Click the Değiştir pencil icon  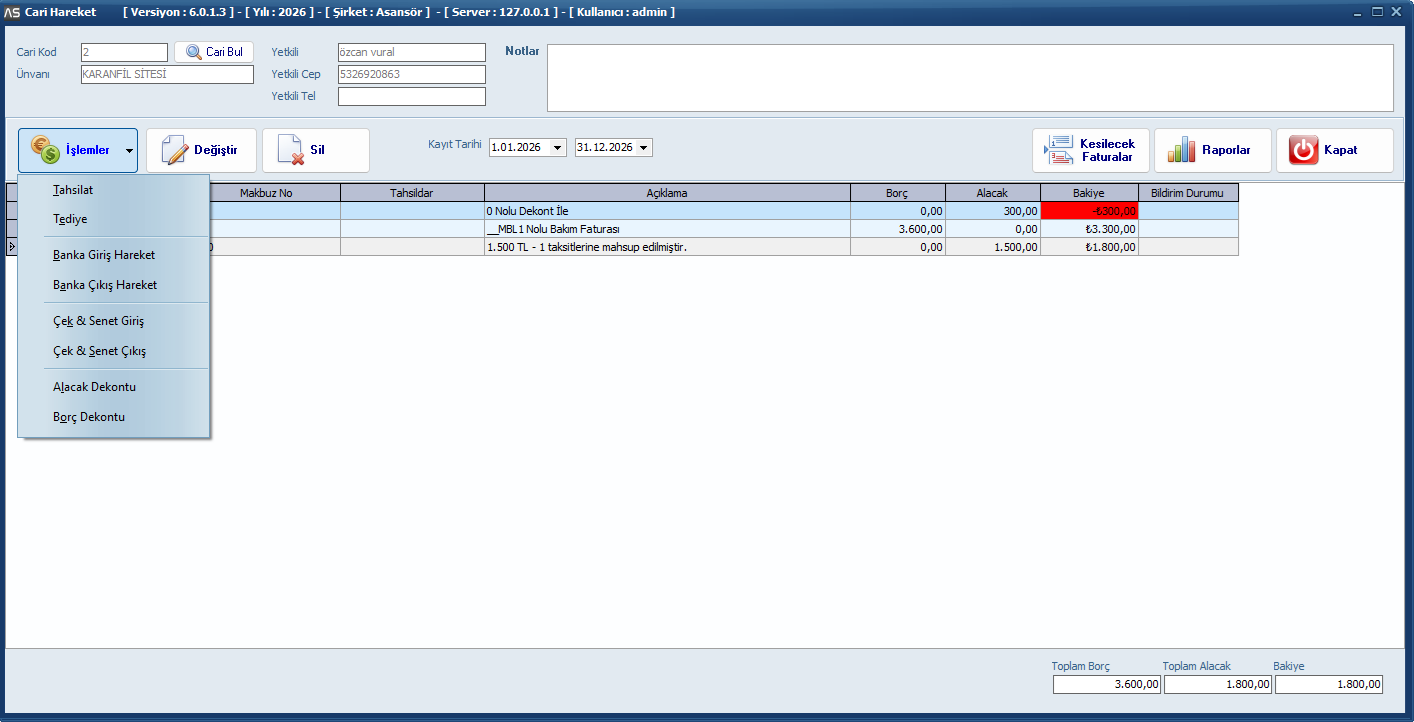click(175, 150)
